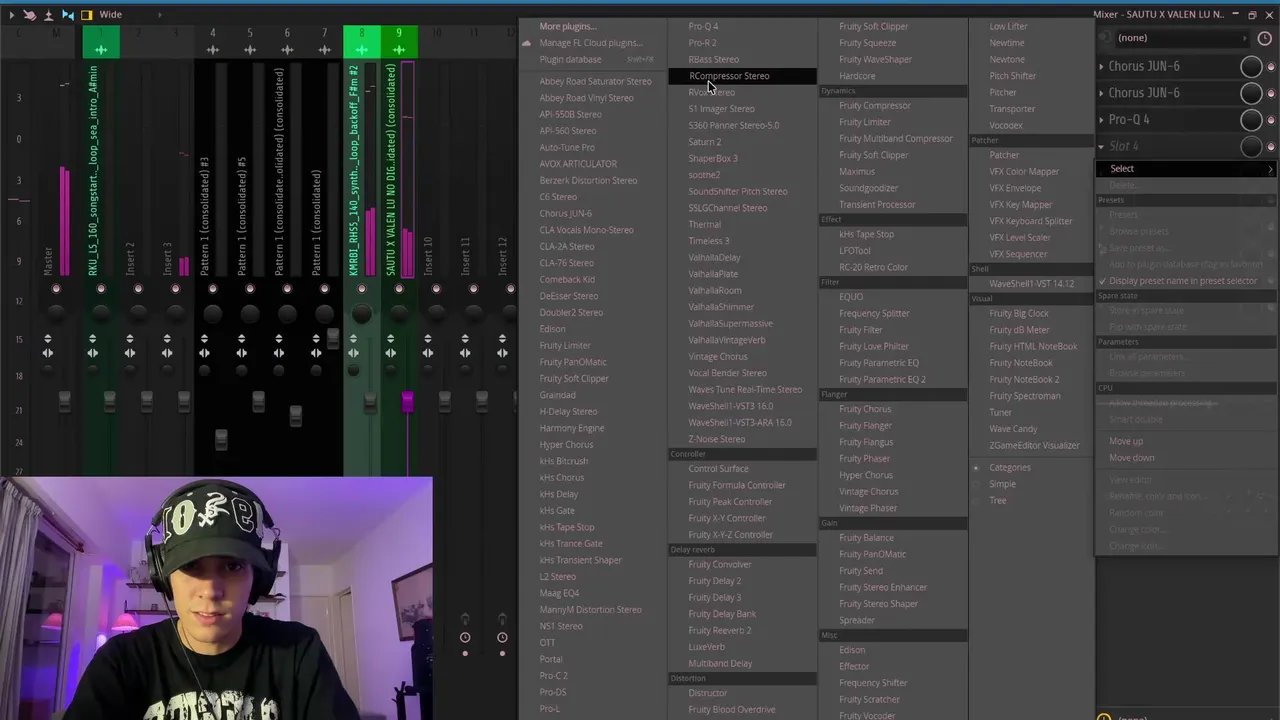The image size is (1280, 720).
Task: Select Simple view radio option
Action: pyautogui.click(x=1002, y=484)
